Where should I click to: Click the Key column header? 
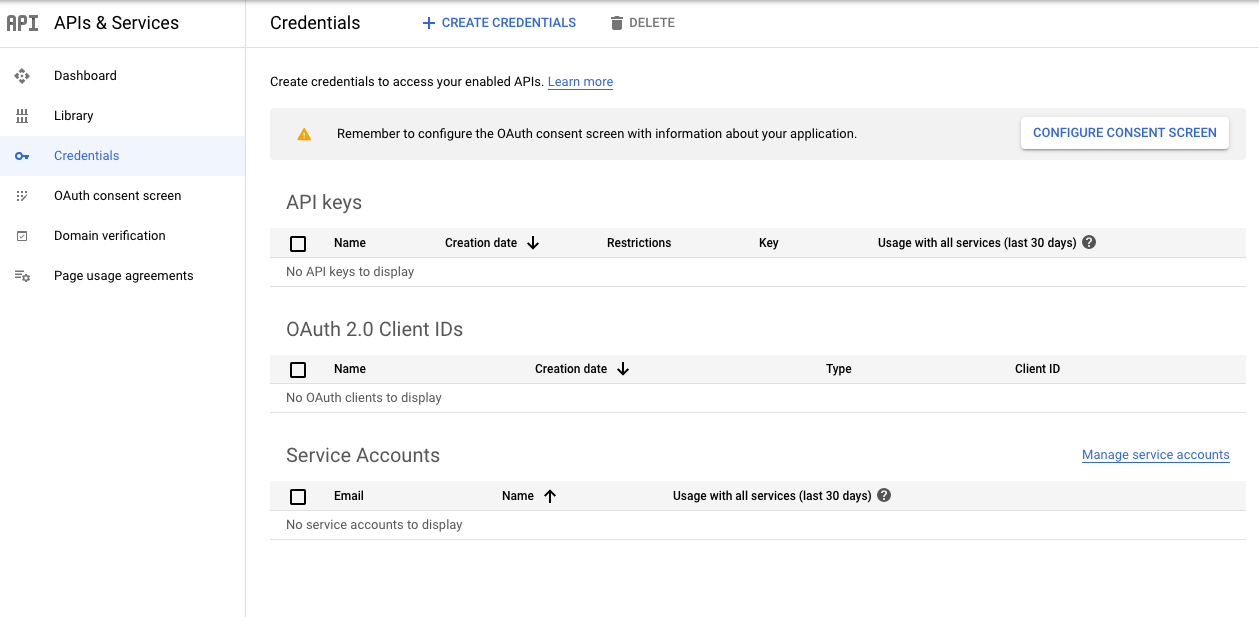click(x=768, y=243)
